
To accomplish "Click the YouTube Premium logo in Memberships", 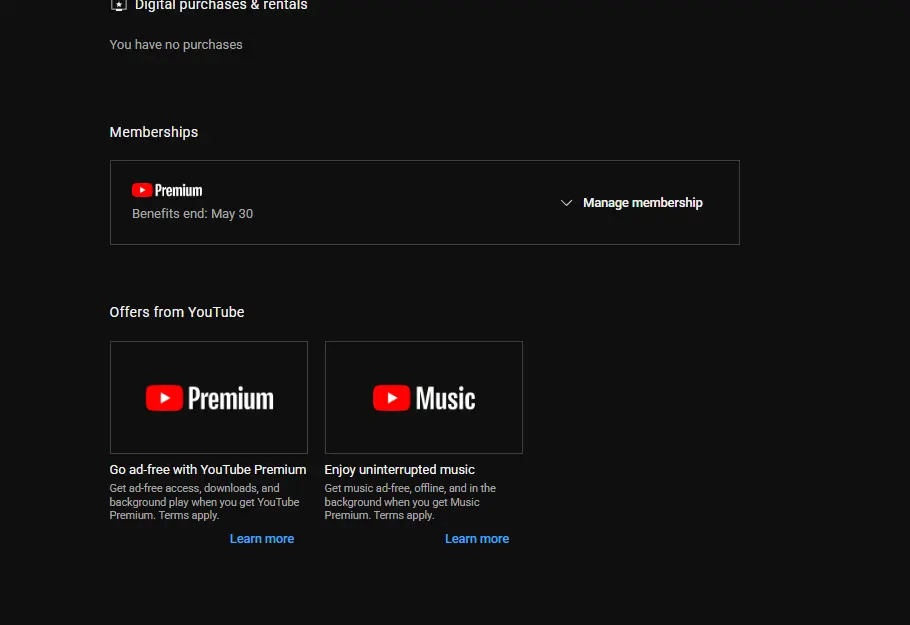I will [x=167, y=190].
